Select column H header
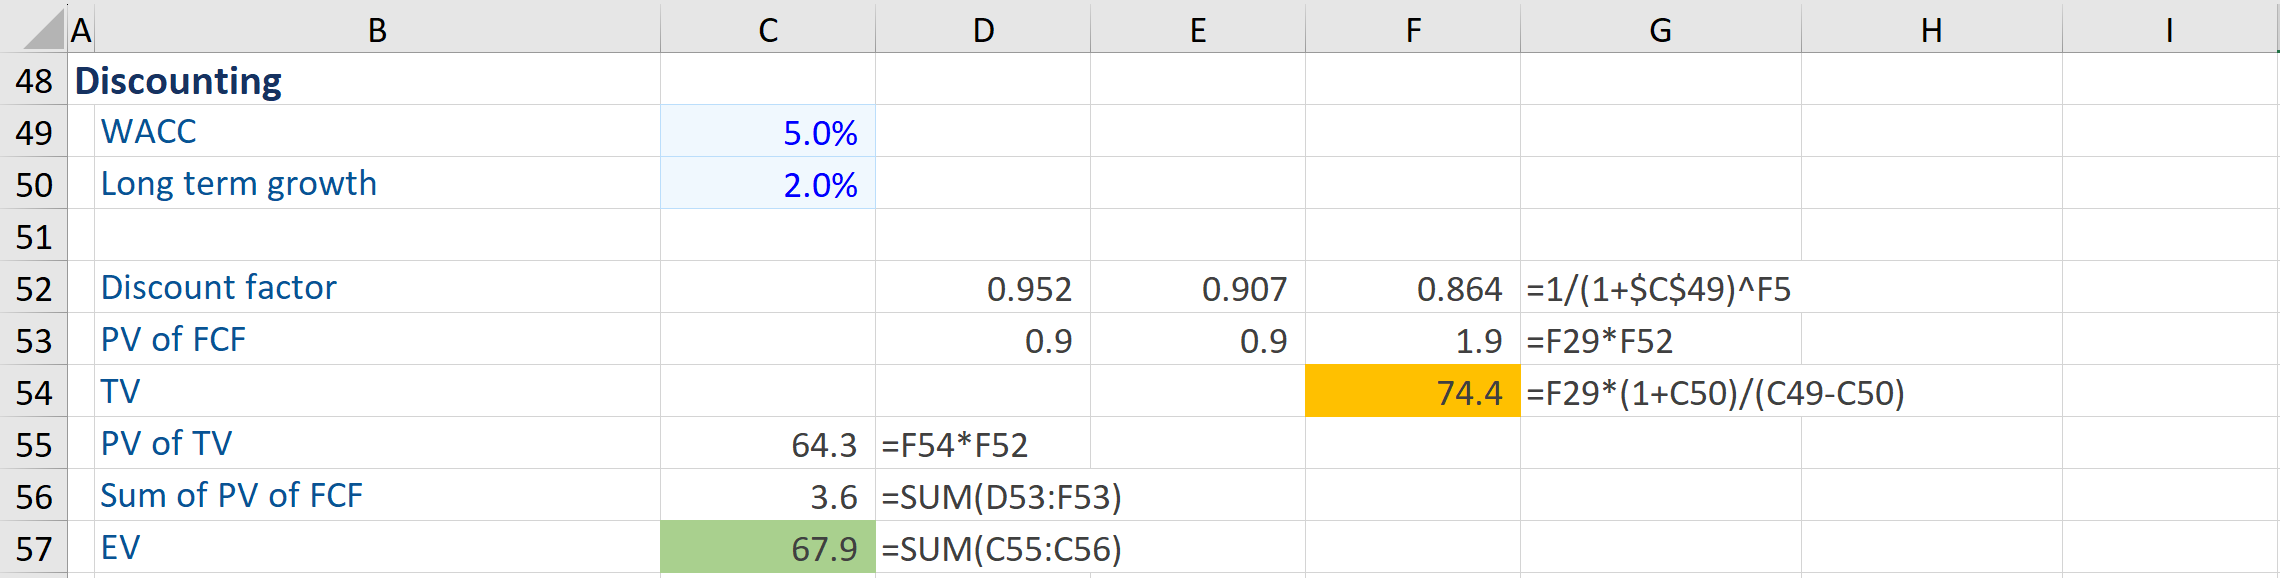 tap(1932, 29)
